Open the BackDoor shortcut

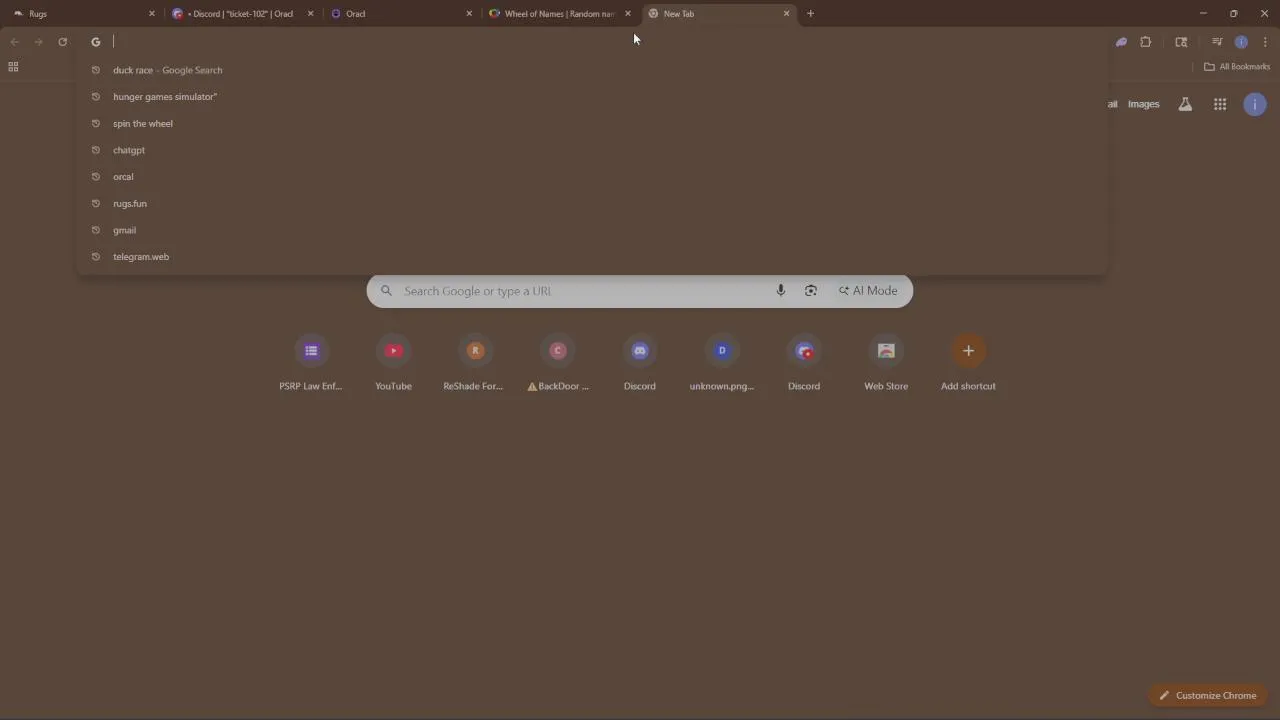tap(558, 364)
